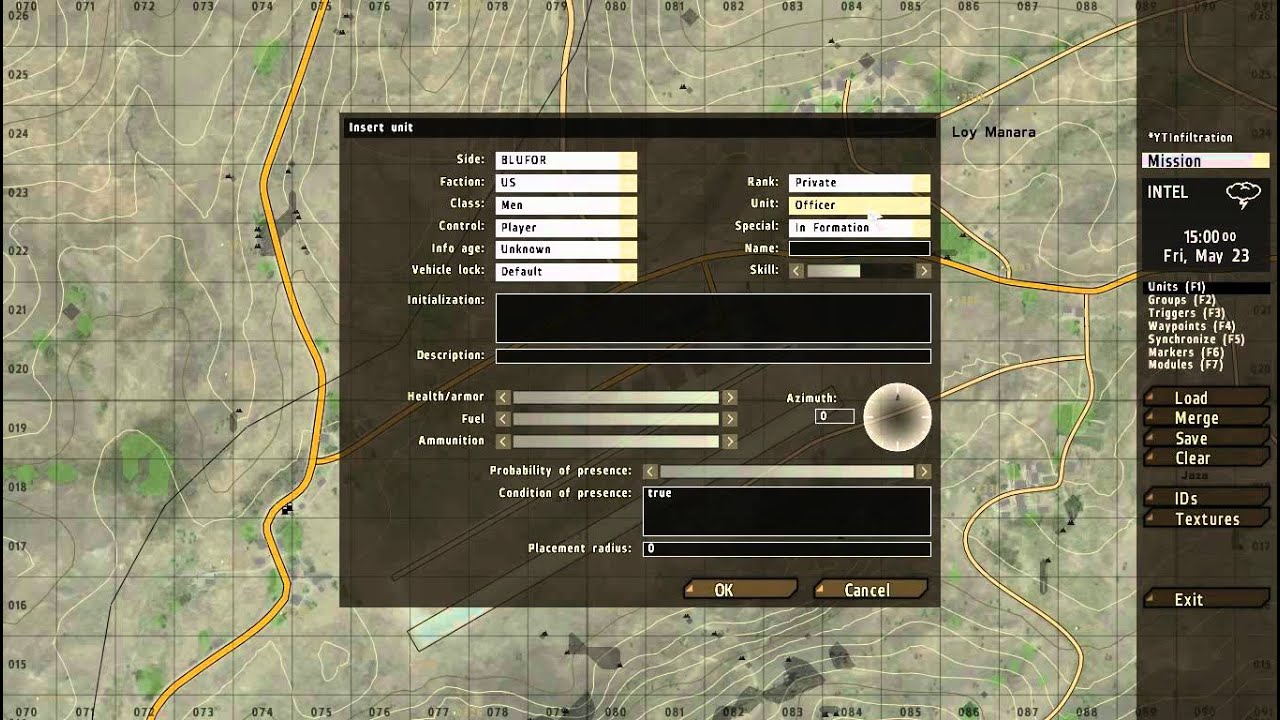Focus the Name input field
This screenshot has width=1280, height=720.
point(859,249)
